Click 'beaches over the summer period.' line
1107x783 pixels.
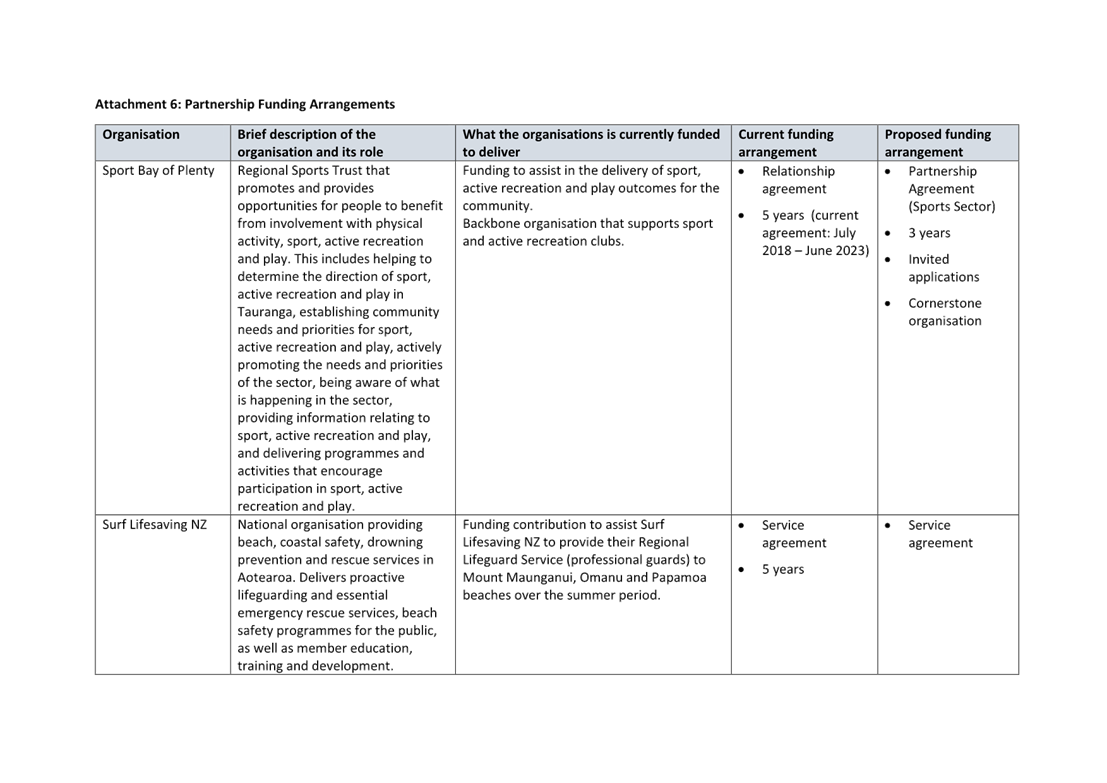pyautogui.click(x=561, y=595)
